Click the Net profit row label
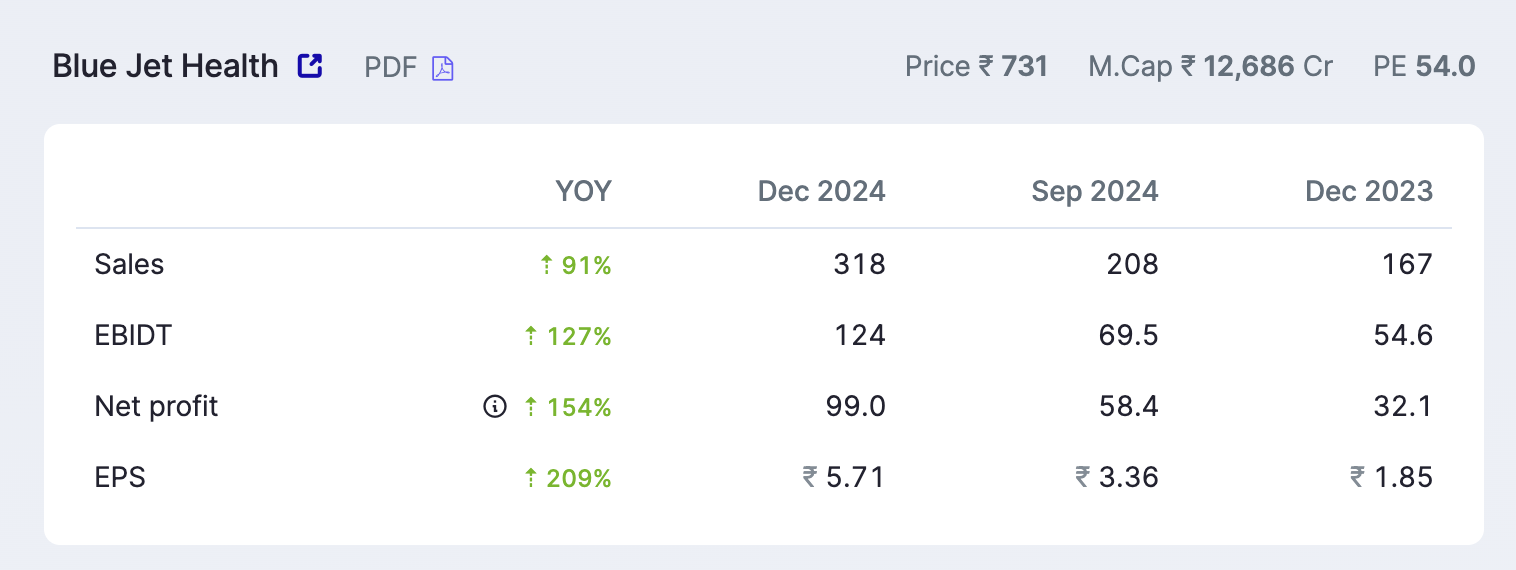 pyautogui.click(x=156, y=406)
